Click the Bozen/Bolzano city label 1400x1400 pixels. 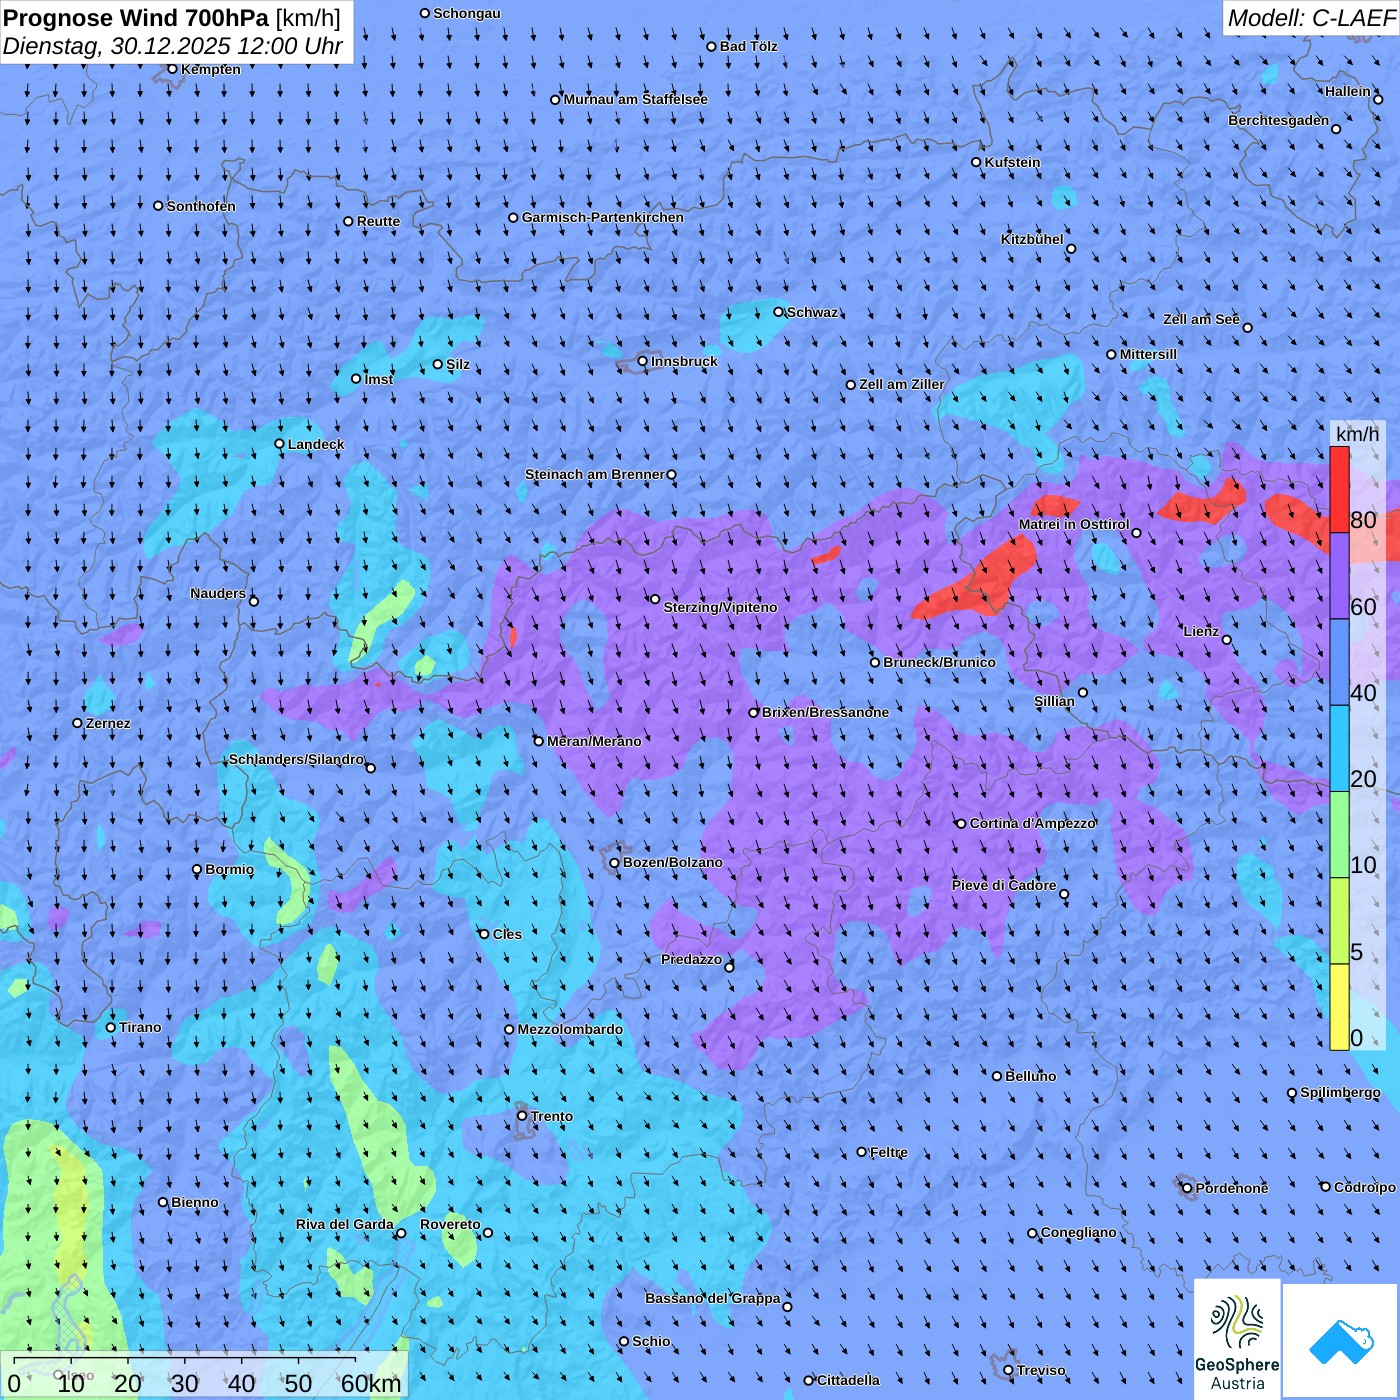coord(672,862)
